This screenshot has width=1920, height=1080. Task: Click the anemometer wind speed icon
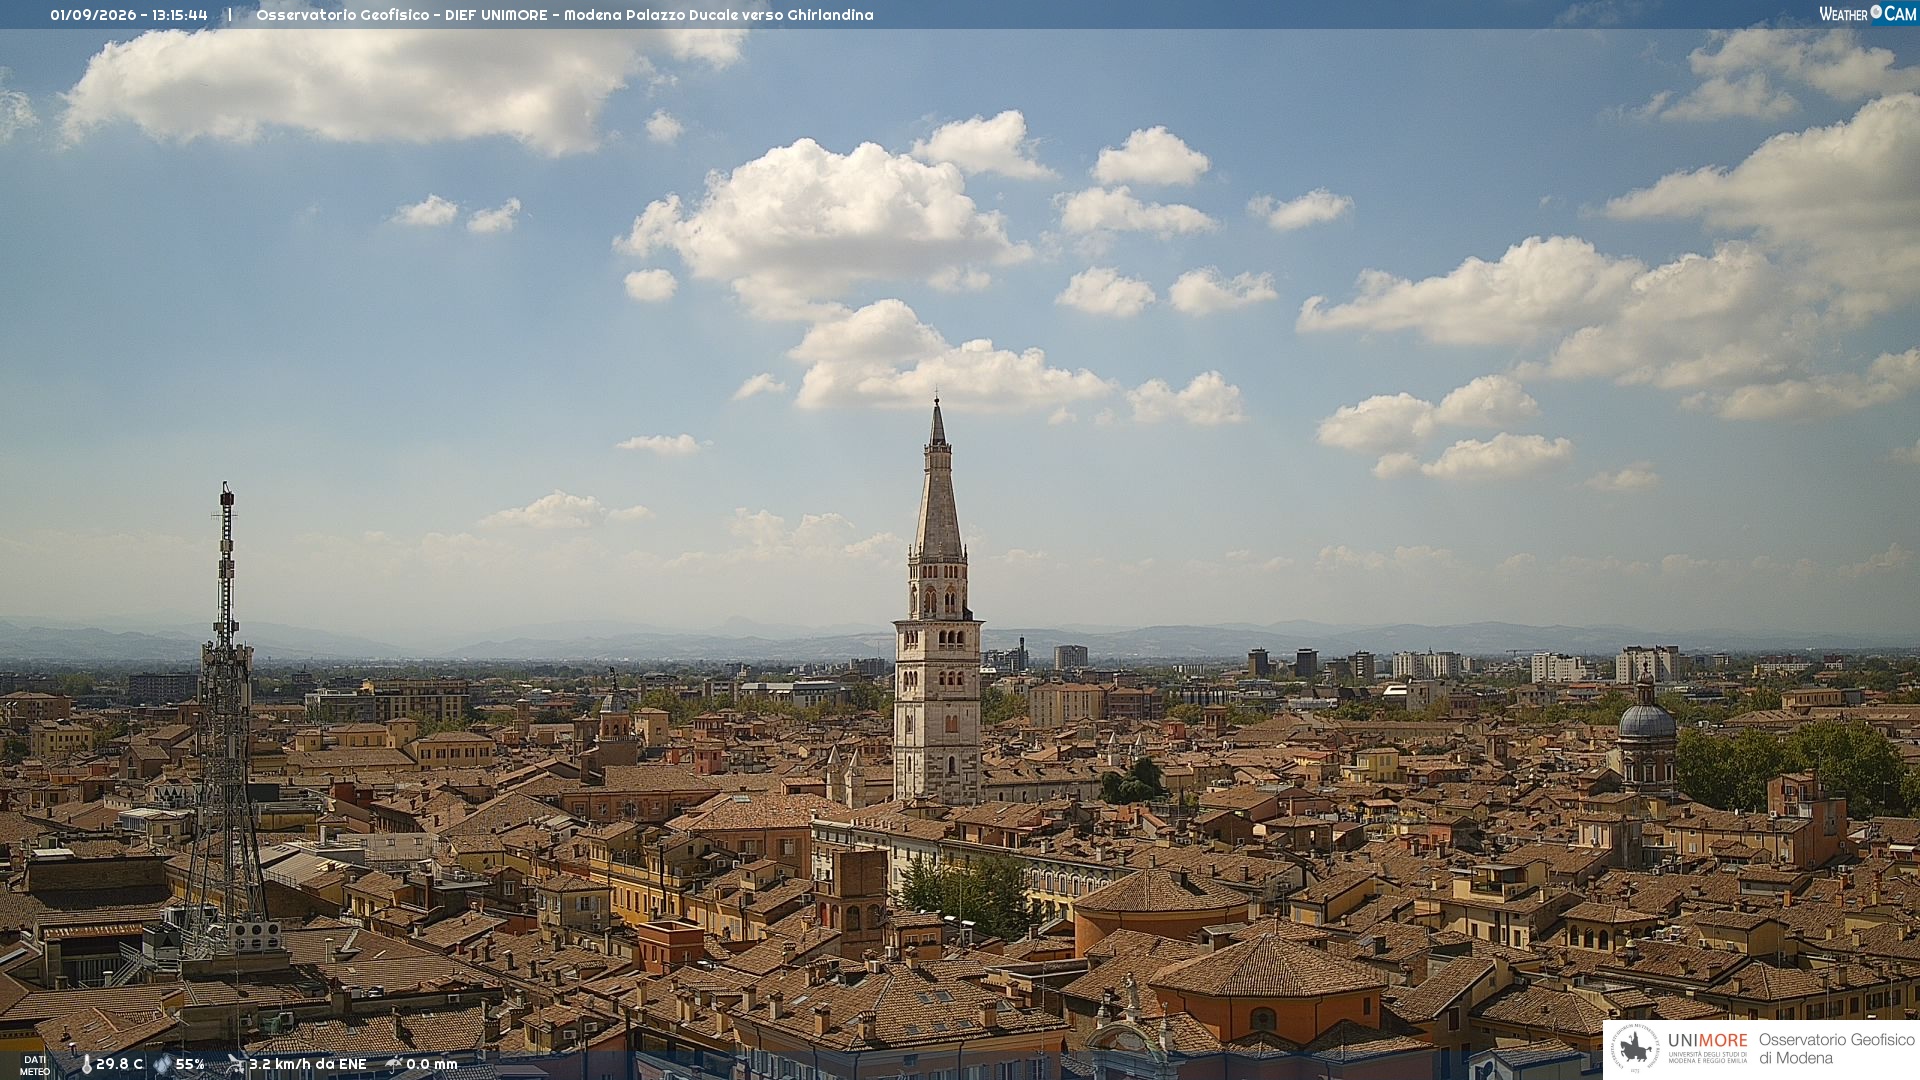pyautogui.click(x=236, y=1064)
